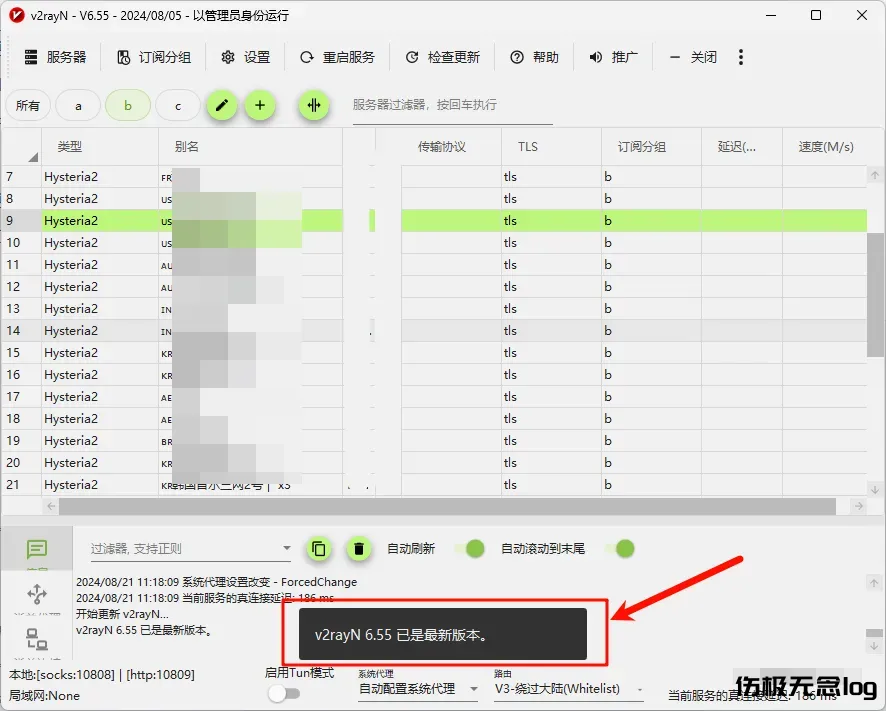Sort by the 类型 column header
This screenshot has width=886, height=711.
pyautogui.click(x=99, y=147)
